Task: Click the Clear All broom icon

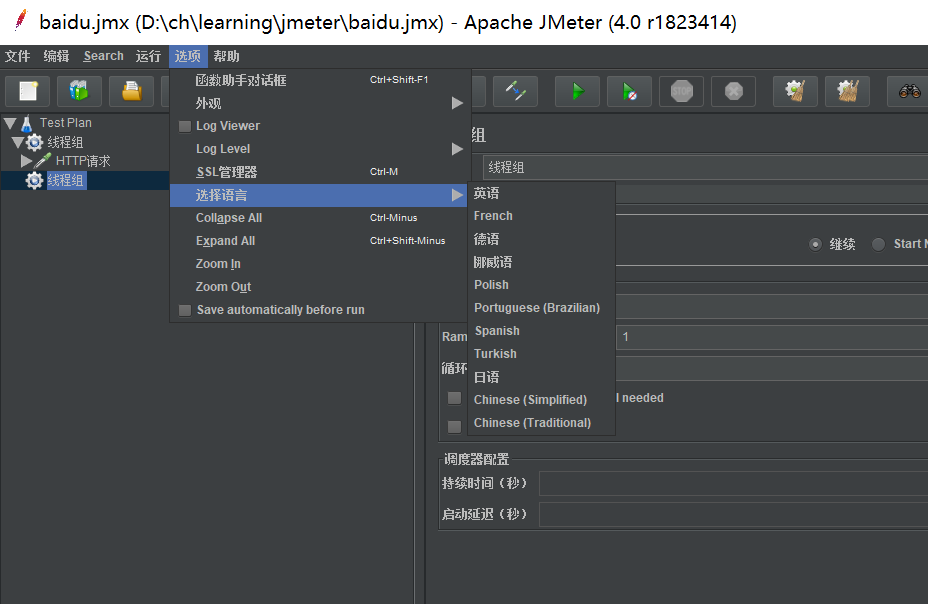Action: point(848,91)
